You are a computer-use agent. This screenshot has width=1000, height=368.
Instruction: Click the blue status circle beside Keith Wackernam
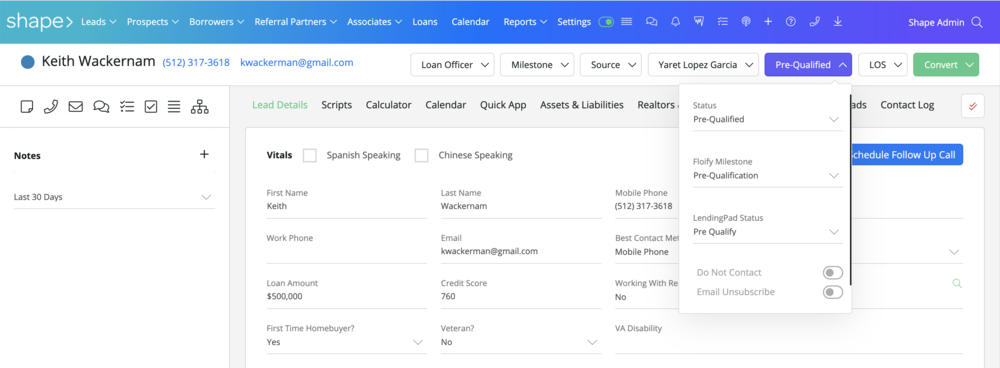tap(27, 63)
